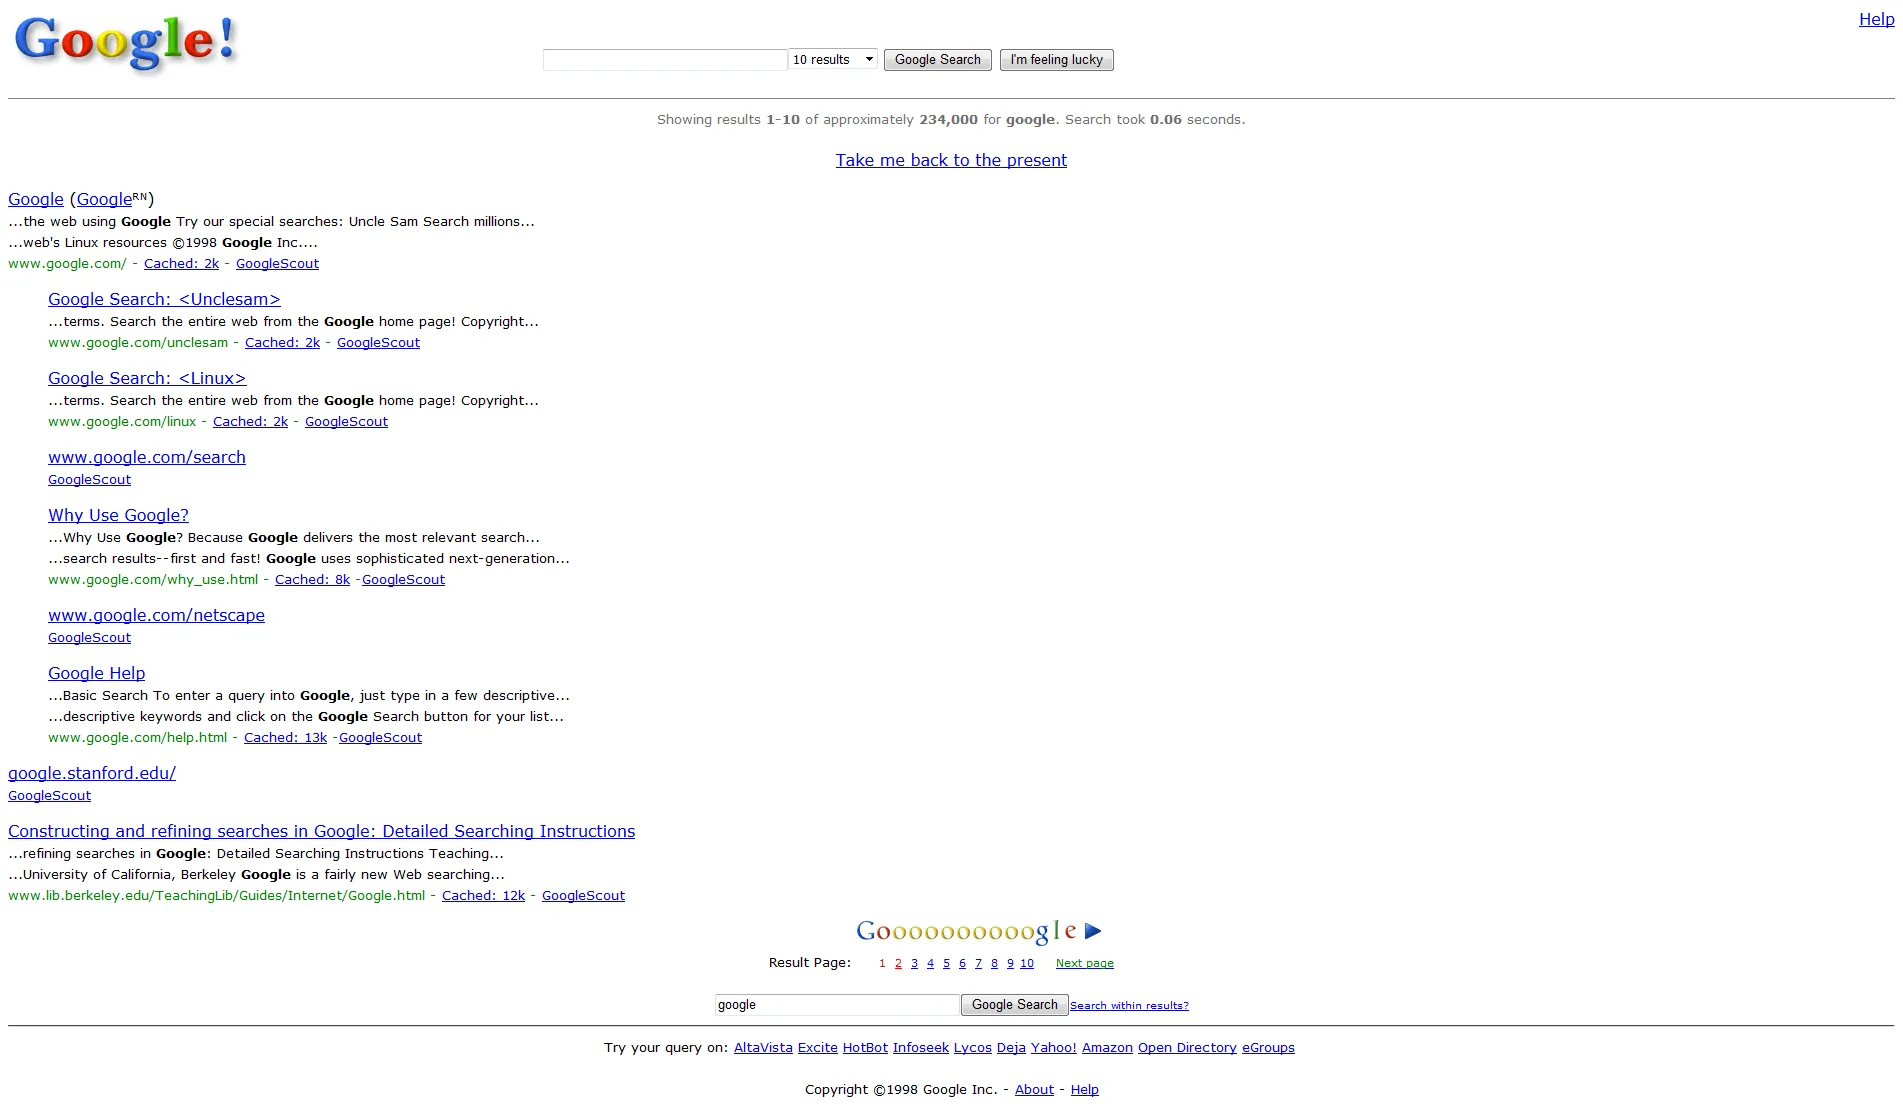Open the www.google.com/netscape result link

point(156,615)
